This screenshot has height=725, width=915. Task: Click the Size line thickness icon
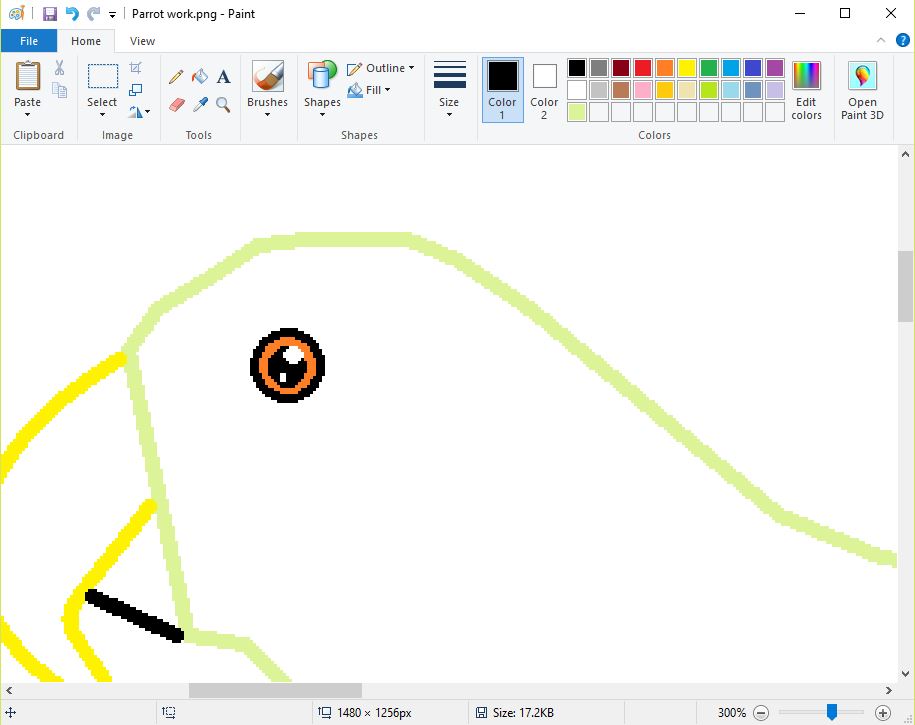(449, 75)
